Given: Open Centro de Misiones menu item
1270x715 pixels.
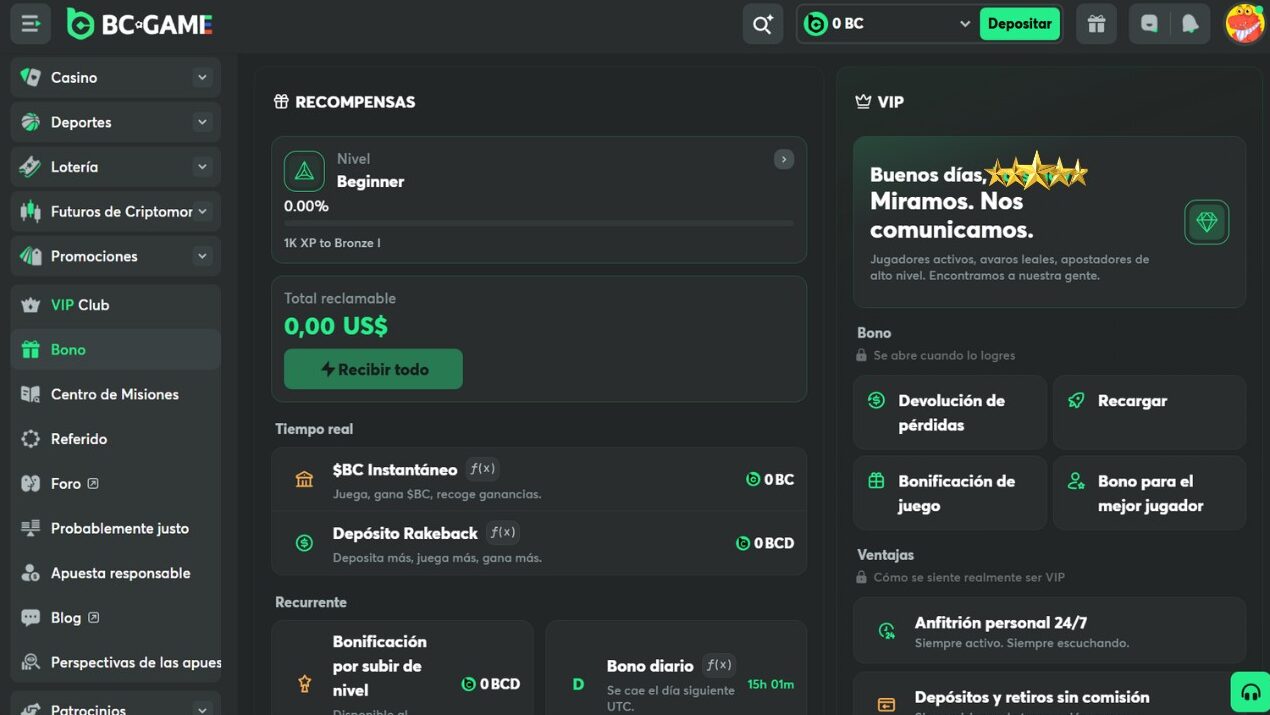Looking at the screenshot, I should pos(116,394).
